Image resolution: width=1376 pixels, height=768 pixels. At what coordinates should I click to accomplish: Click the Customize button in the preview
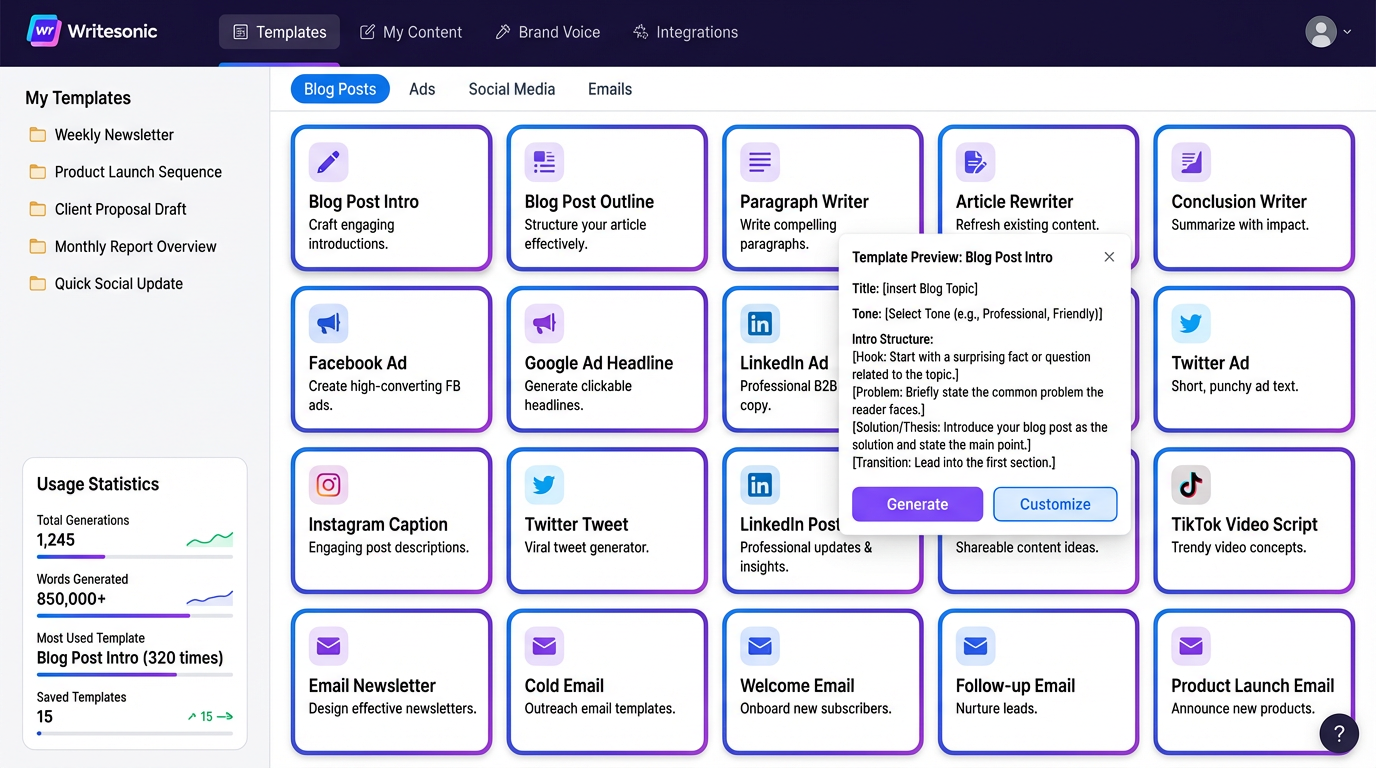click(x=1055, y=504)
